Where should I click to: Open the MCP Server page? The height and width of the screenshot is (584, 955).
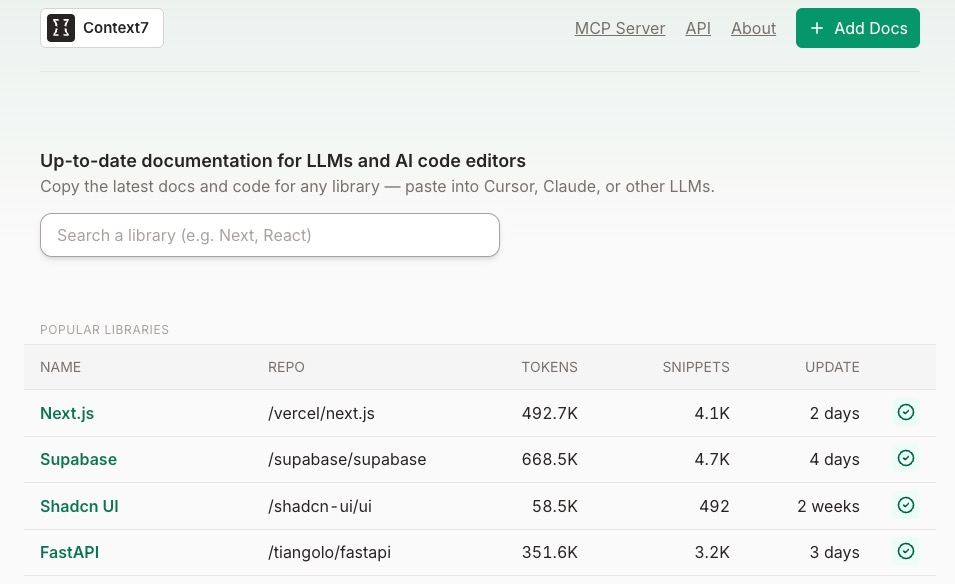tap(620, 28)
